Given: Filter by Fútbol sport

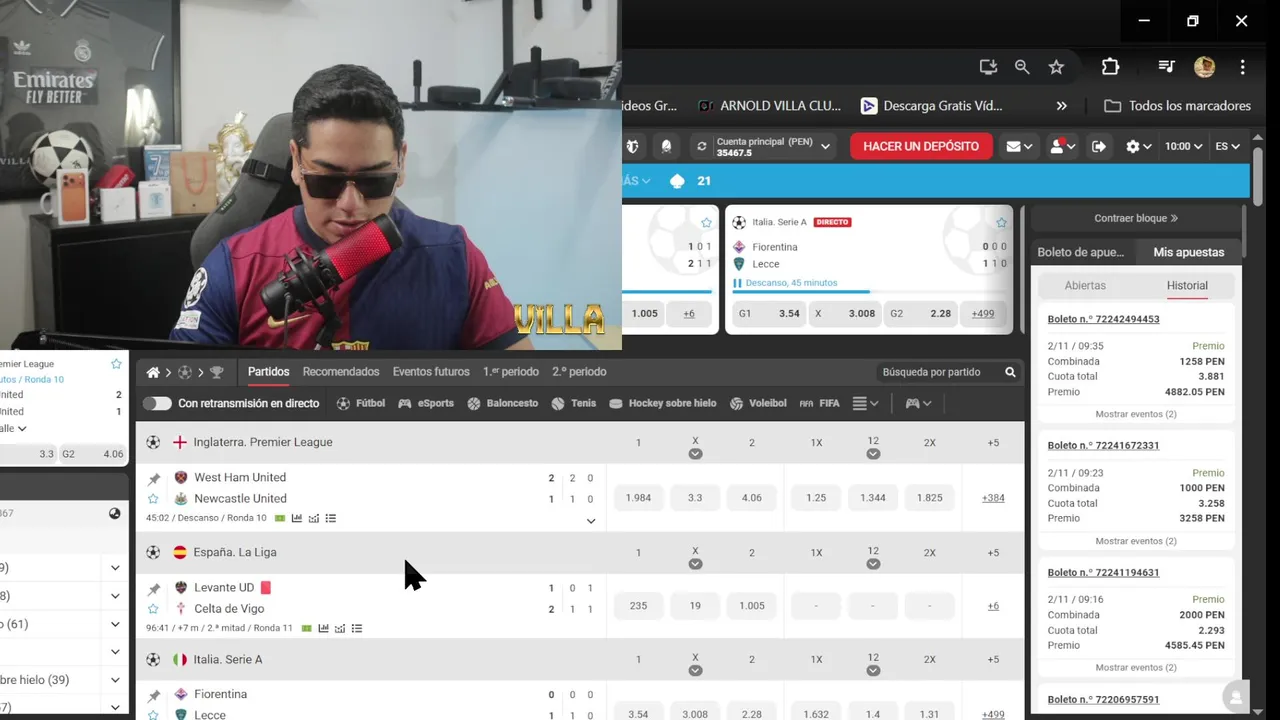Looking at the screenshot, I should 361,403.
